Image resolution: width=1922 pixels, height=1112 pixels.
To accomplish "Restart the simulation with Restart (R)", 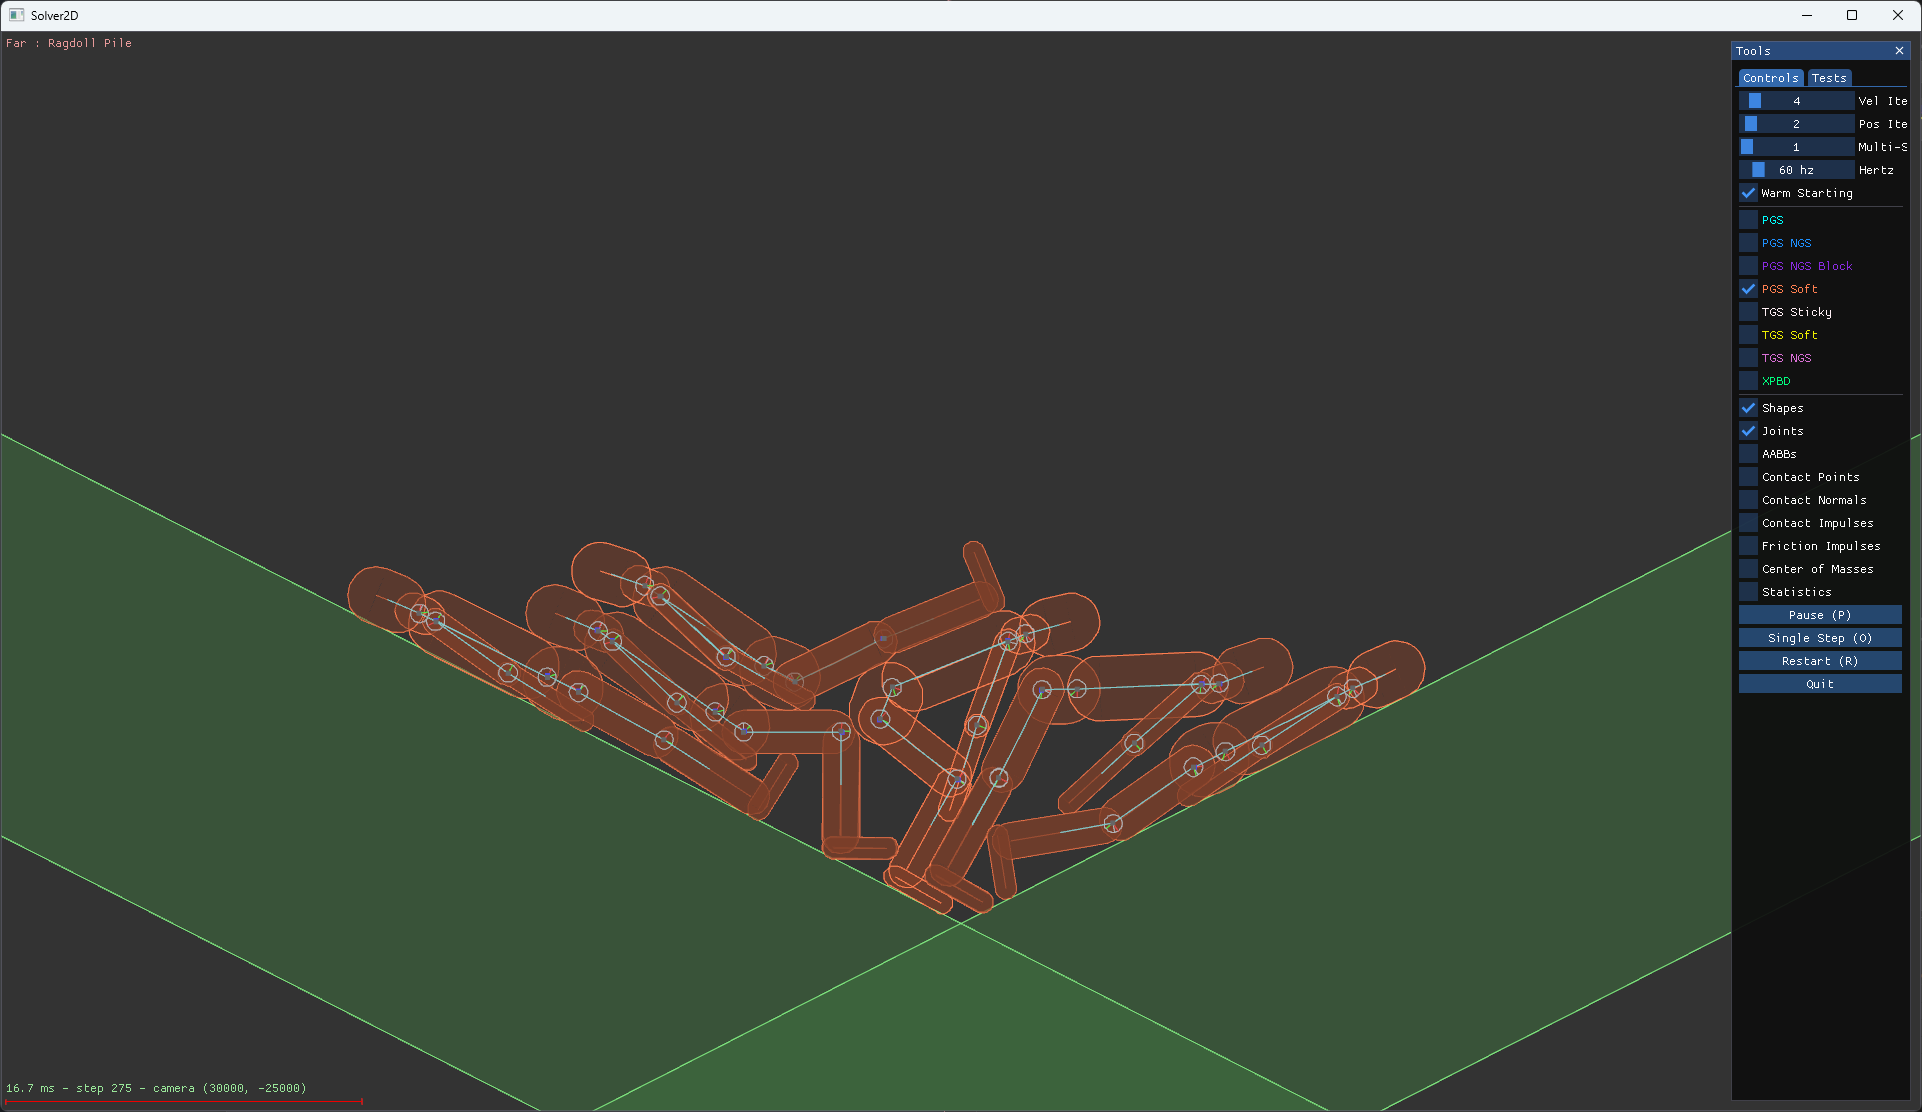I will point(1819,661).
